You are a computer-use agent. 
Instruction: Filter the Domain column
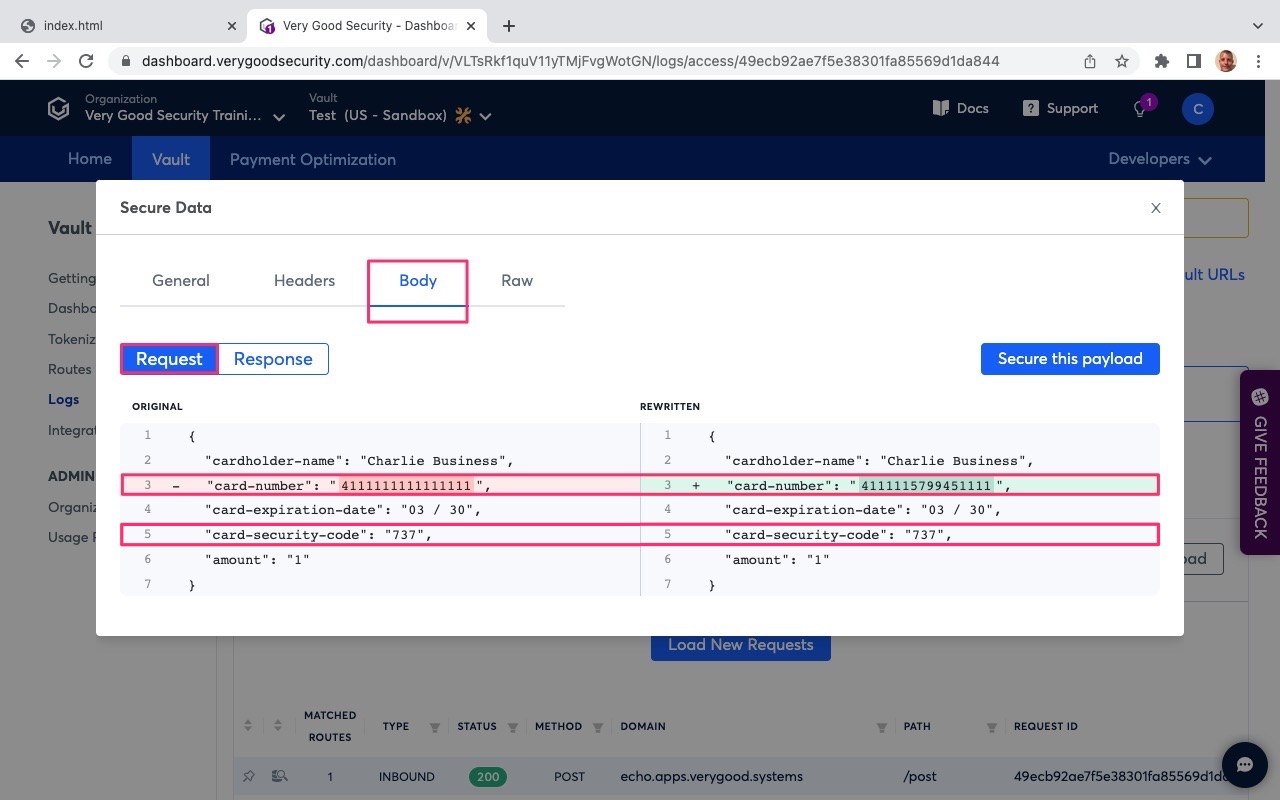coord(882,727)
